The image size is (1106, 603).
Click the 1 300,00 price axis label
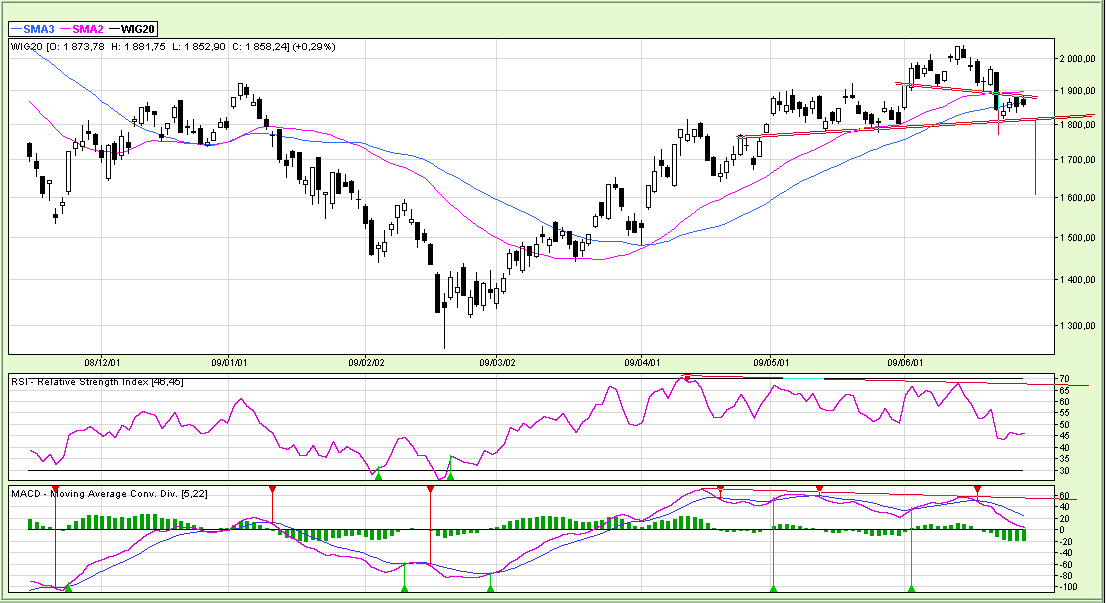pyautogui.click(x=1081, y=326)
